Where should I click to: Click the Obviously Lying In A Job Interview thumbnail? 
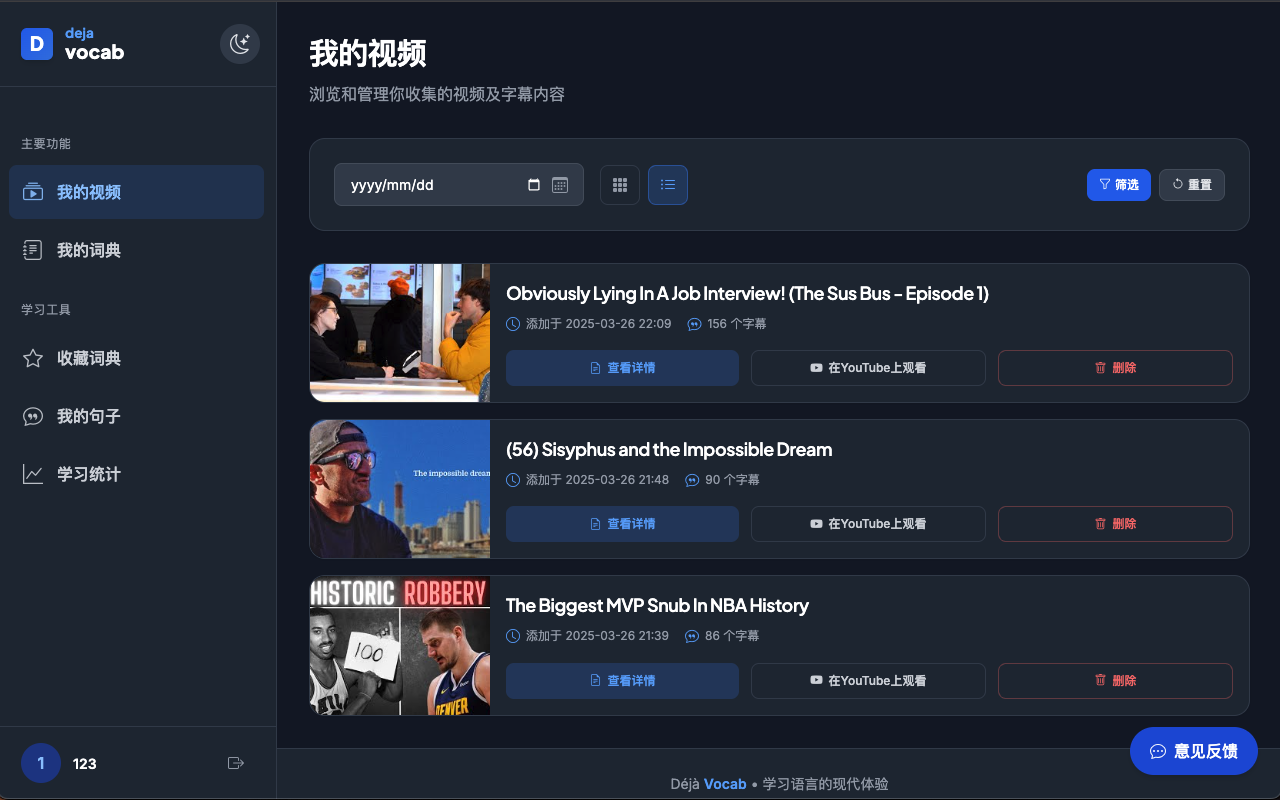point(400,333)
